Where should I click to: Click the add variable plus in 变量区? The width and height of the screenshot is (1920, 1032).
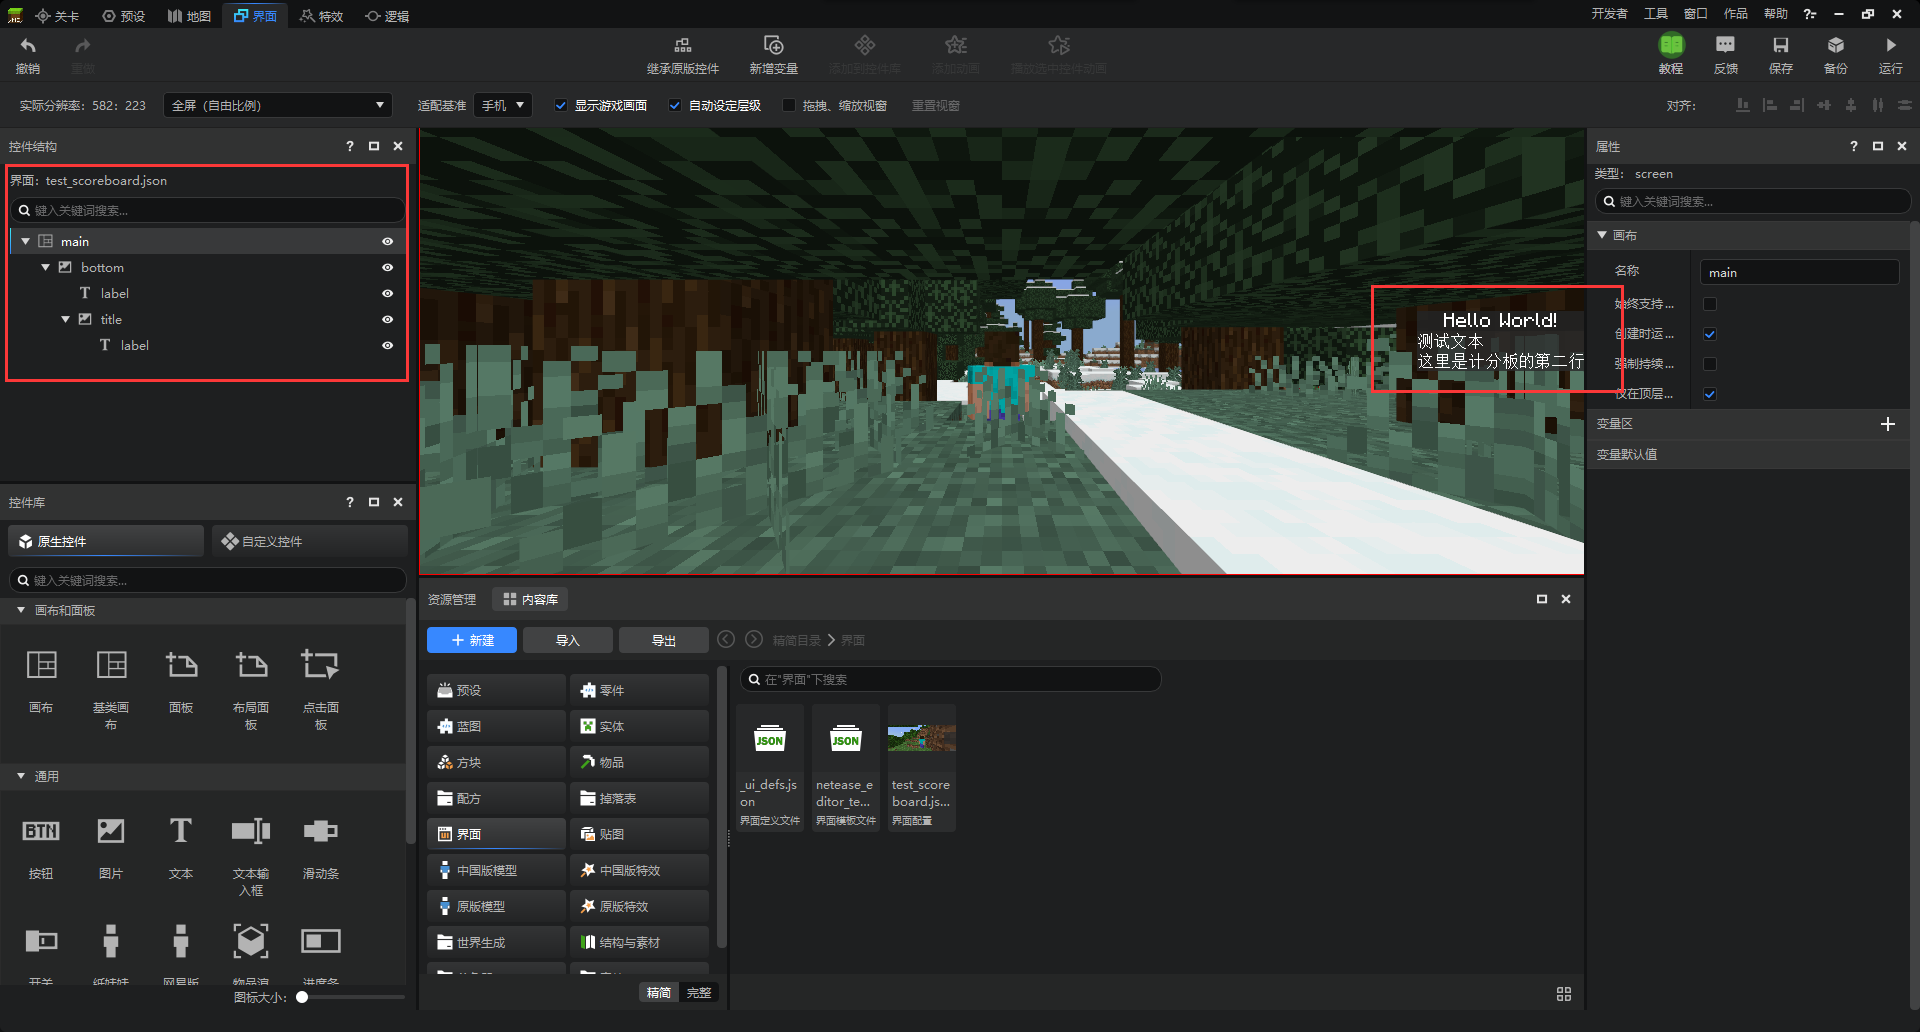[x=1888, y=424]
